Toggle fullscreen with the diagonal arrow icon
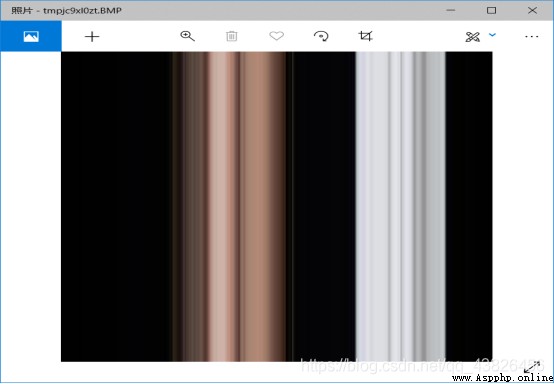 532,367
